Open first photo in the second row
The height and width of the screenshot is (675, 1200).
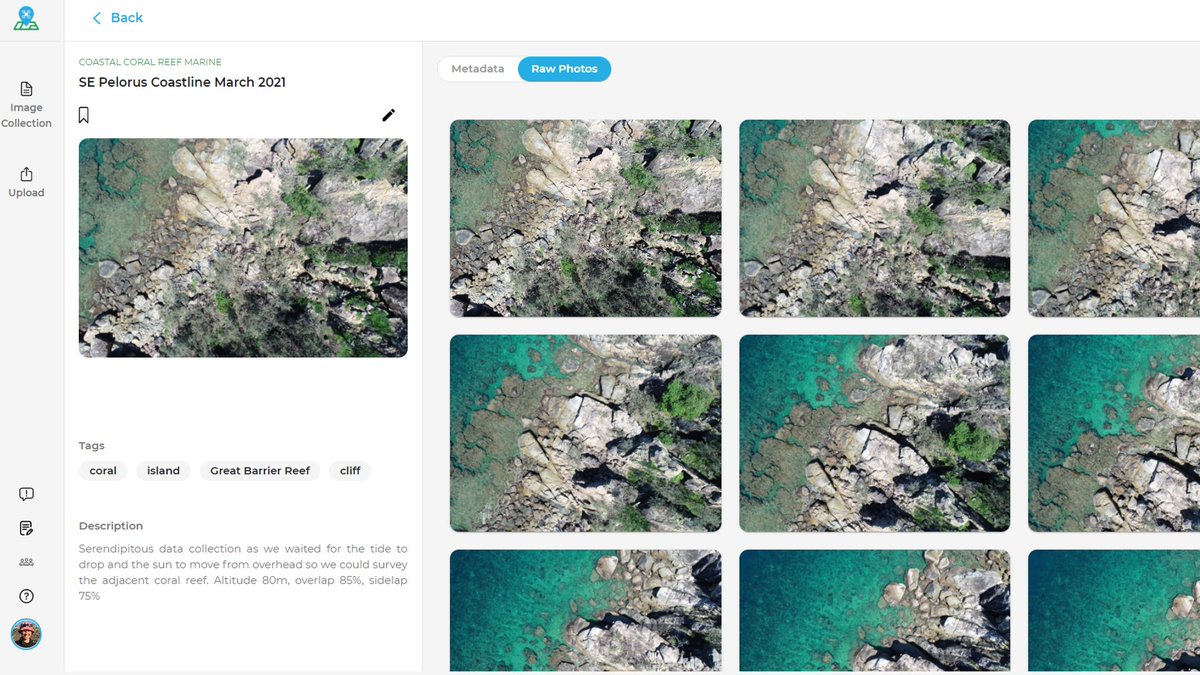[585, 433]
